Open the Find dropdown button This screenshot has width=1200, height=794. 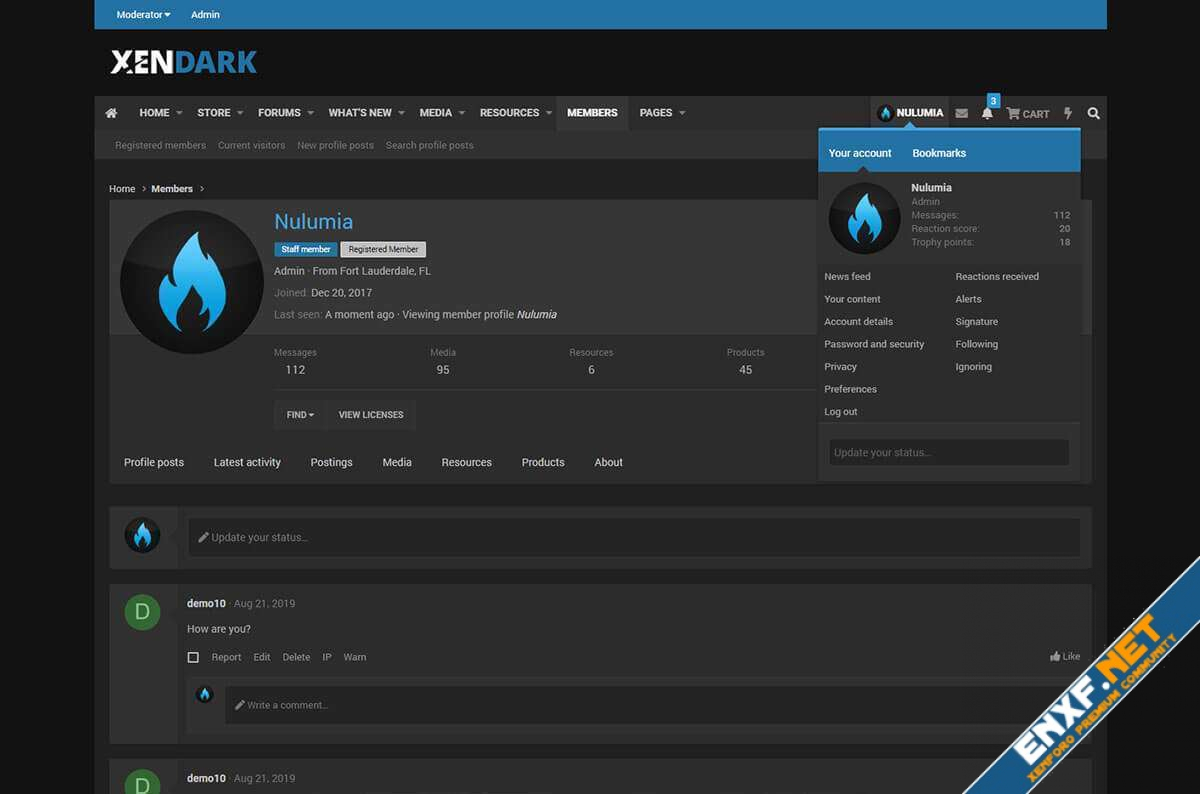(x=300, y=415)
